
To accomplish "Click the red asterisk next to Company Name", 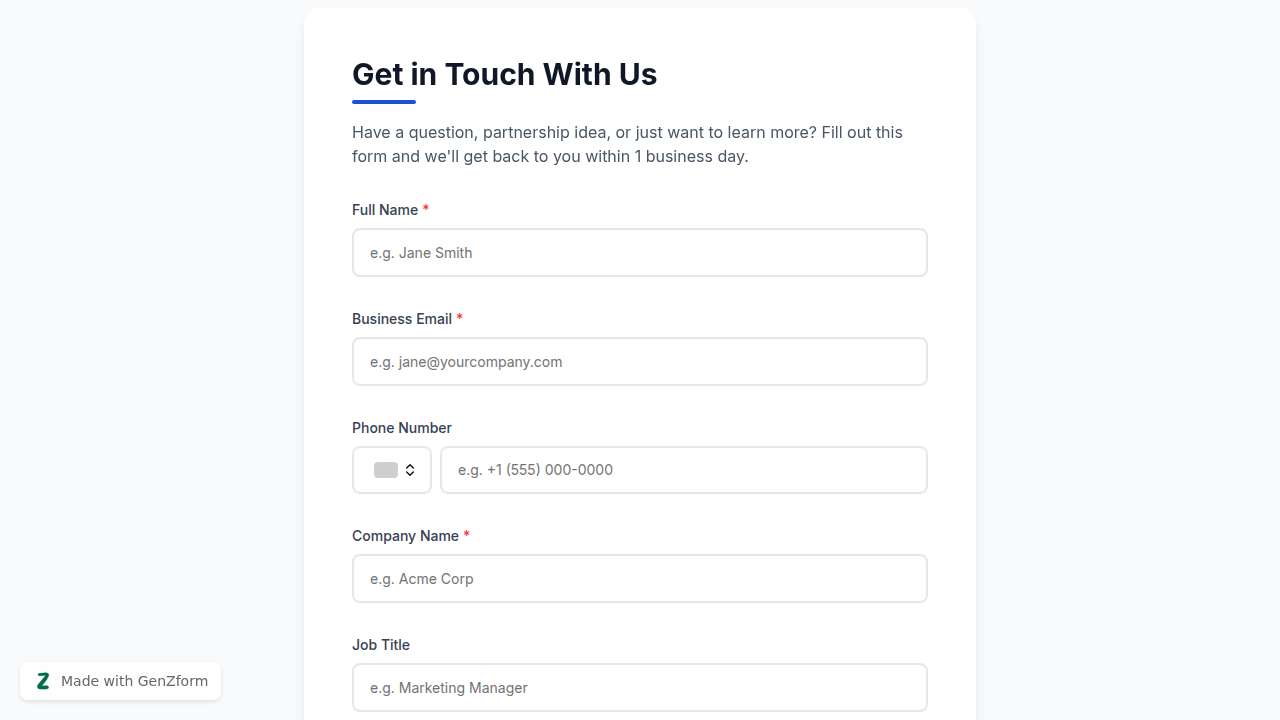I will pyautogui.click(x=466, y=535).
